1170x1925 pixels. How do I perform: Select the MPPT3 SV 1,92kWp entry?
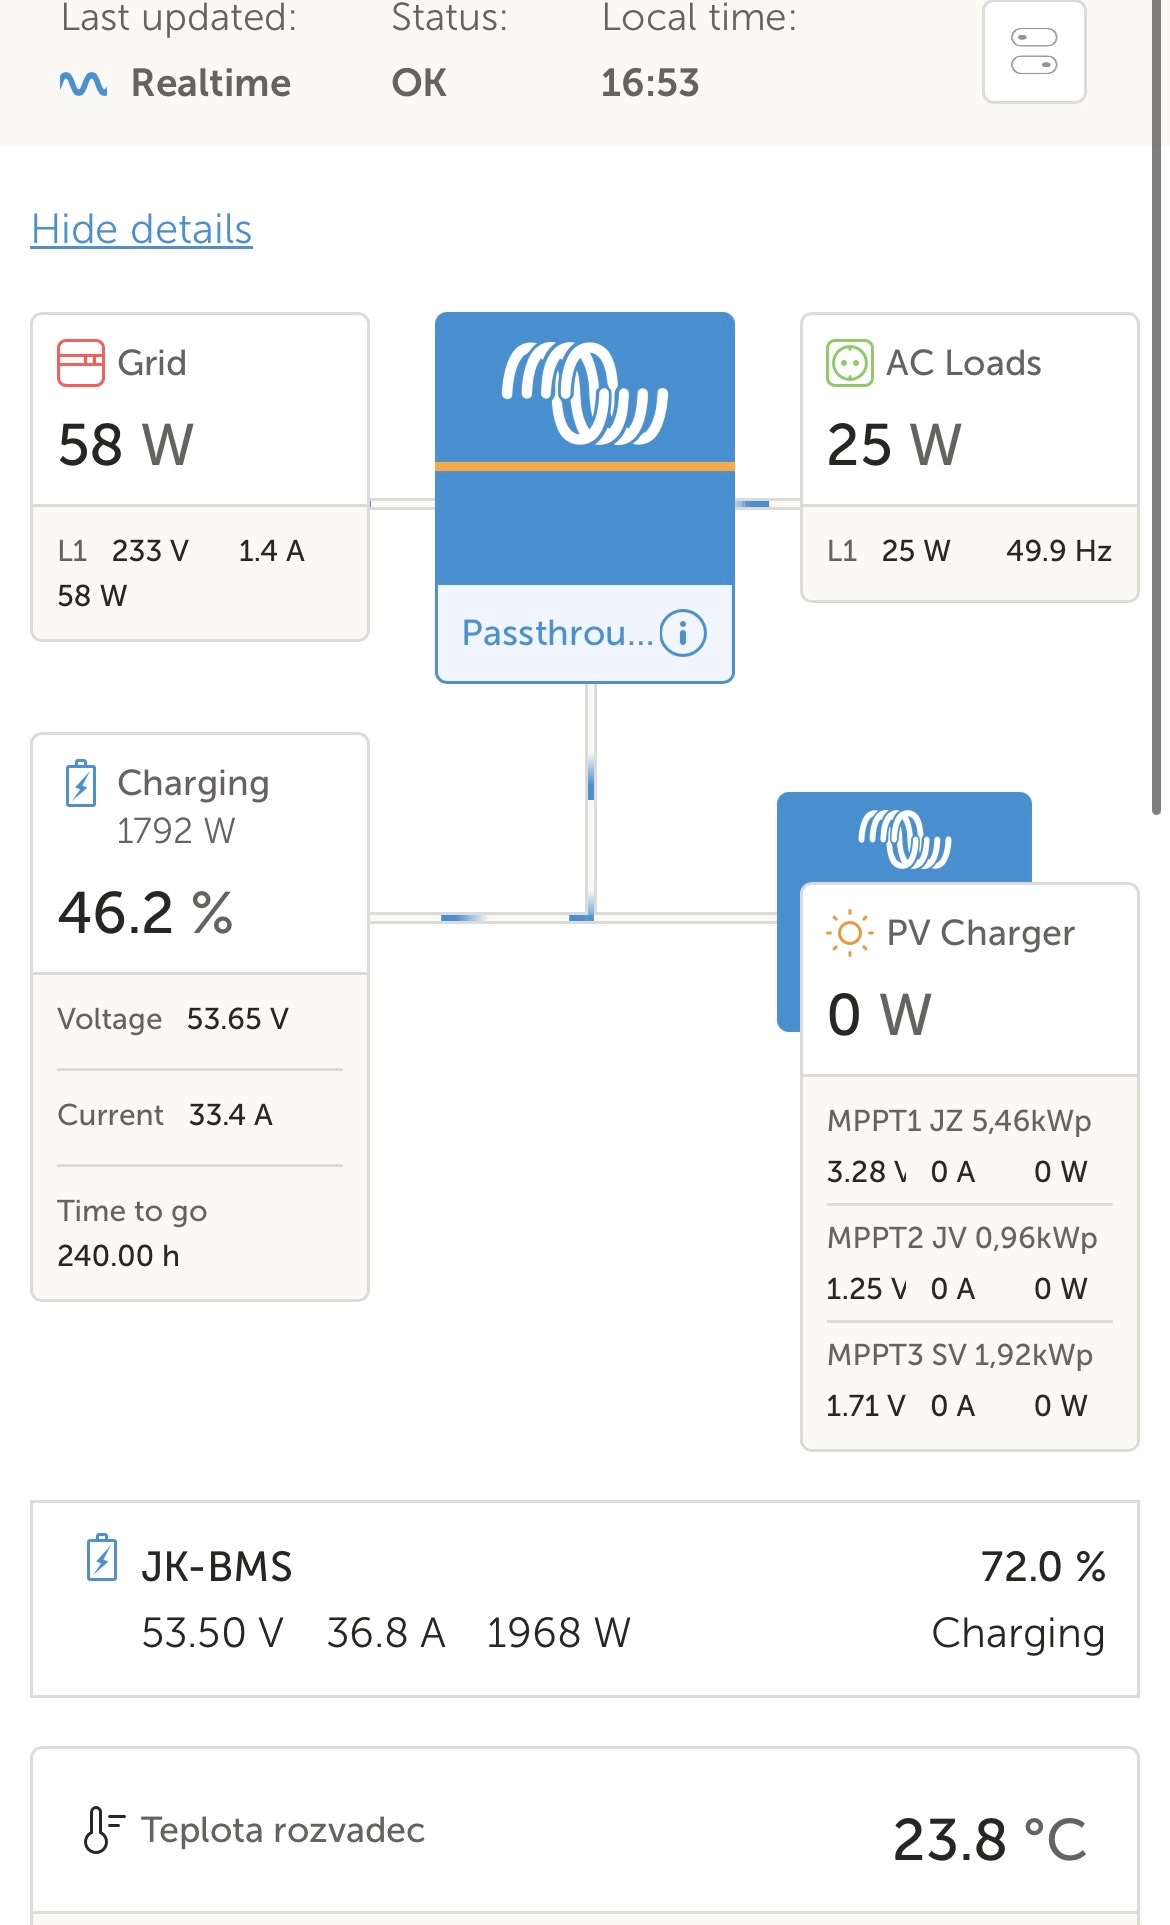[960, 1355]
